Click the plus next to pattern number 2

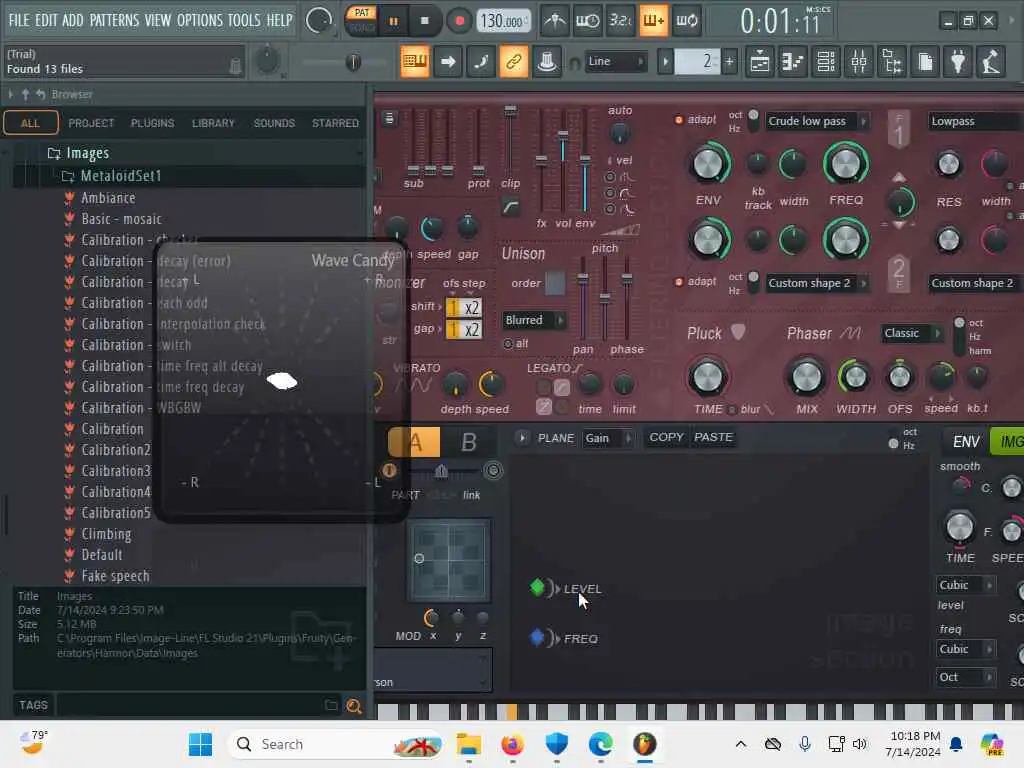tap(729, 62)
